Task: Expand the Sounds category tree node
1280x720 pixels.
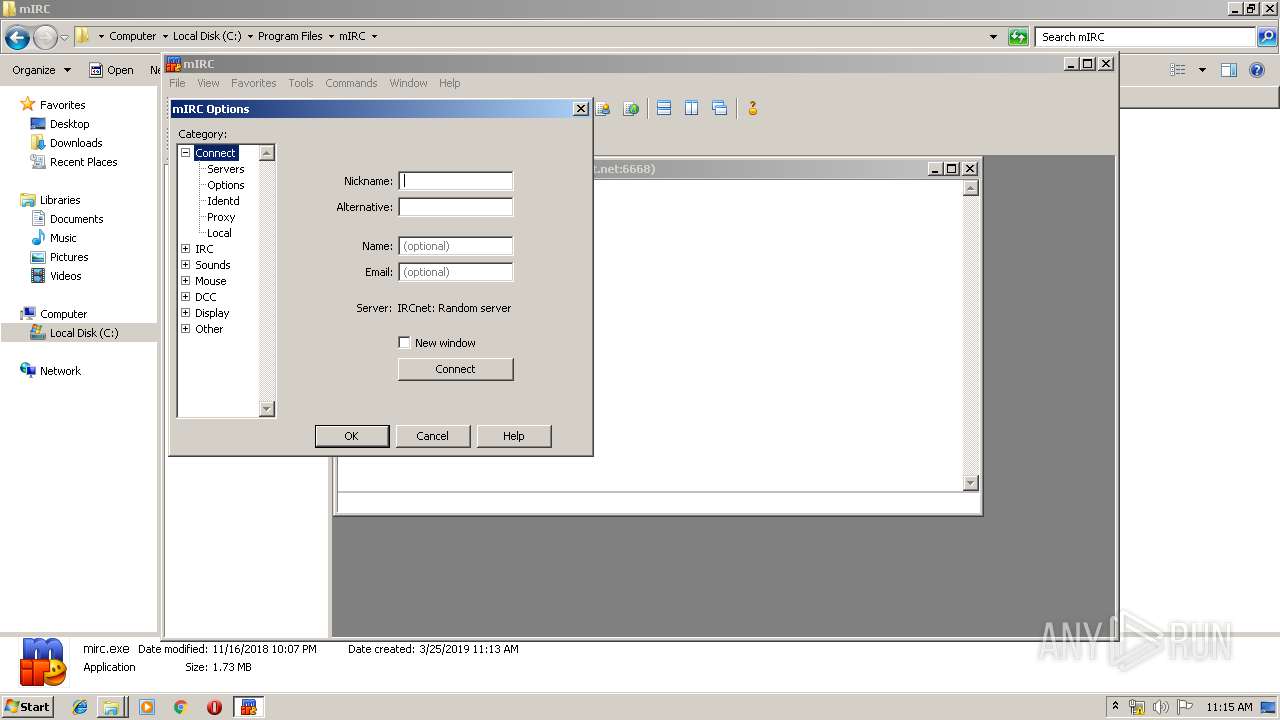Action: pos(185,265)
